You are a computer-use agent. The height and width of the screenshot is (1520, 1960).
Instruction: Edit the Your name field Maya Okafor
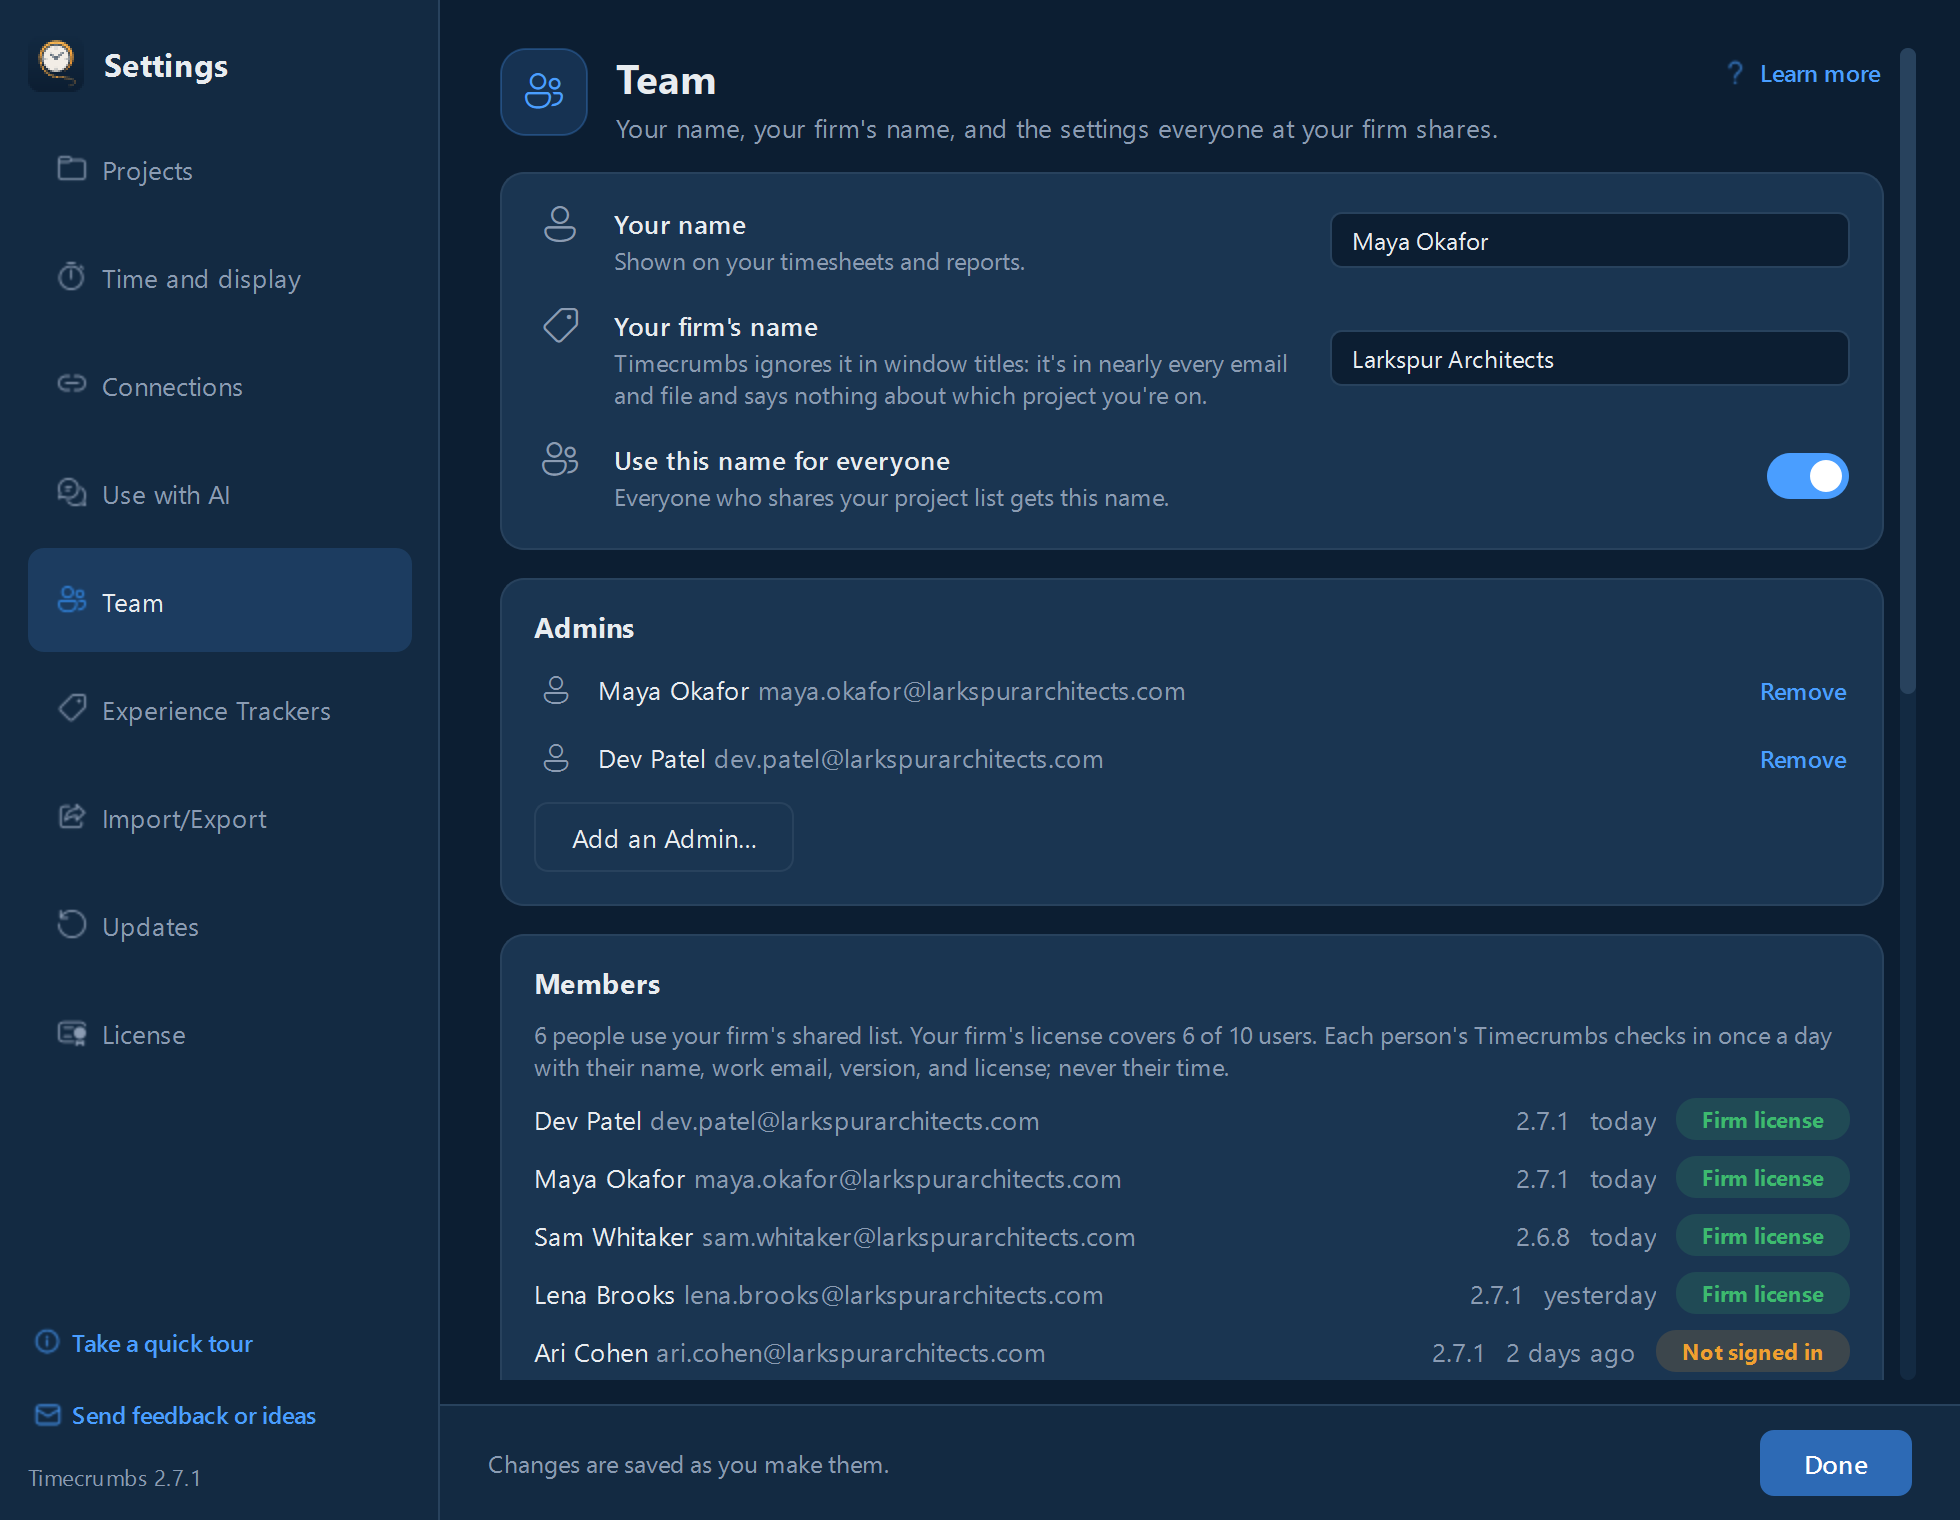click(1589, 241)
